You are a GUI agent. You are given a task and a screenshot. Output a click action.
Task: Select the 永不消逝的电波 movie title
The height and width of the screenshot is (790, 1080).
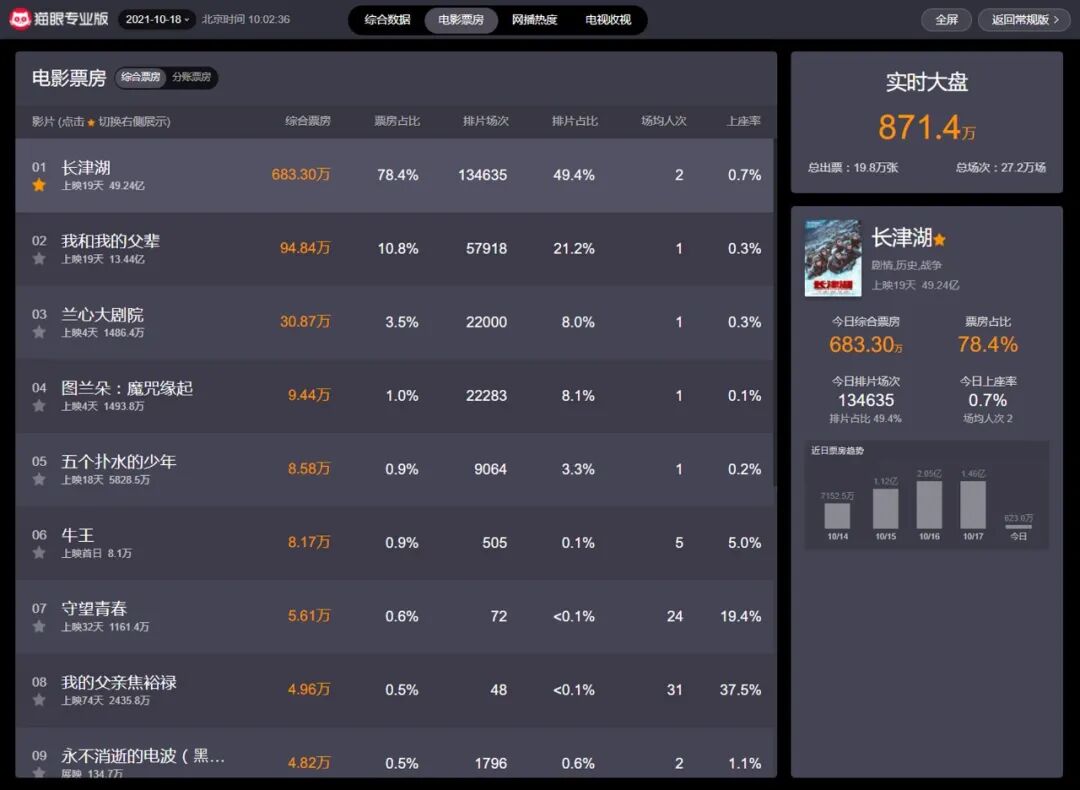click(x=143, y=756)
